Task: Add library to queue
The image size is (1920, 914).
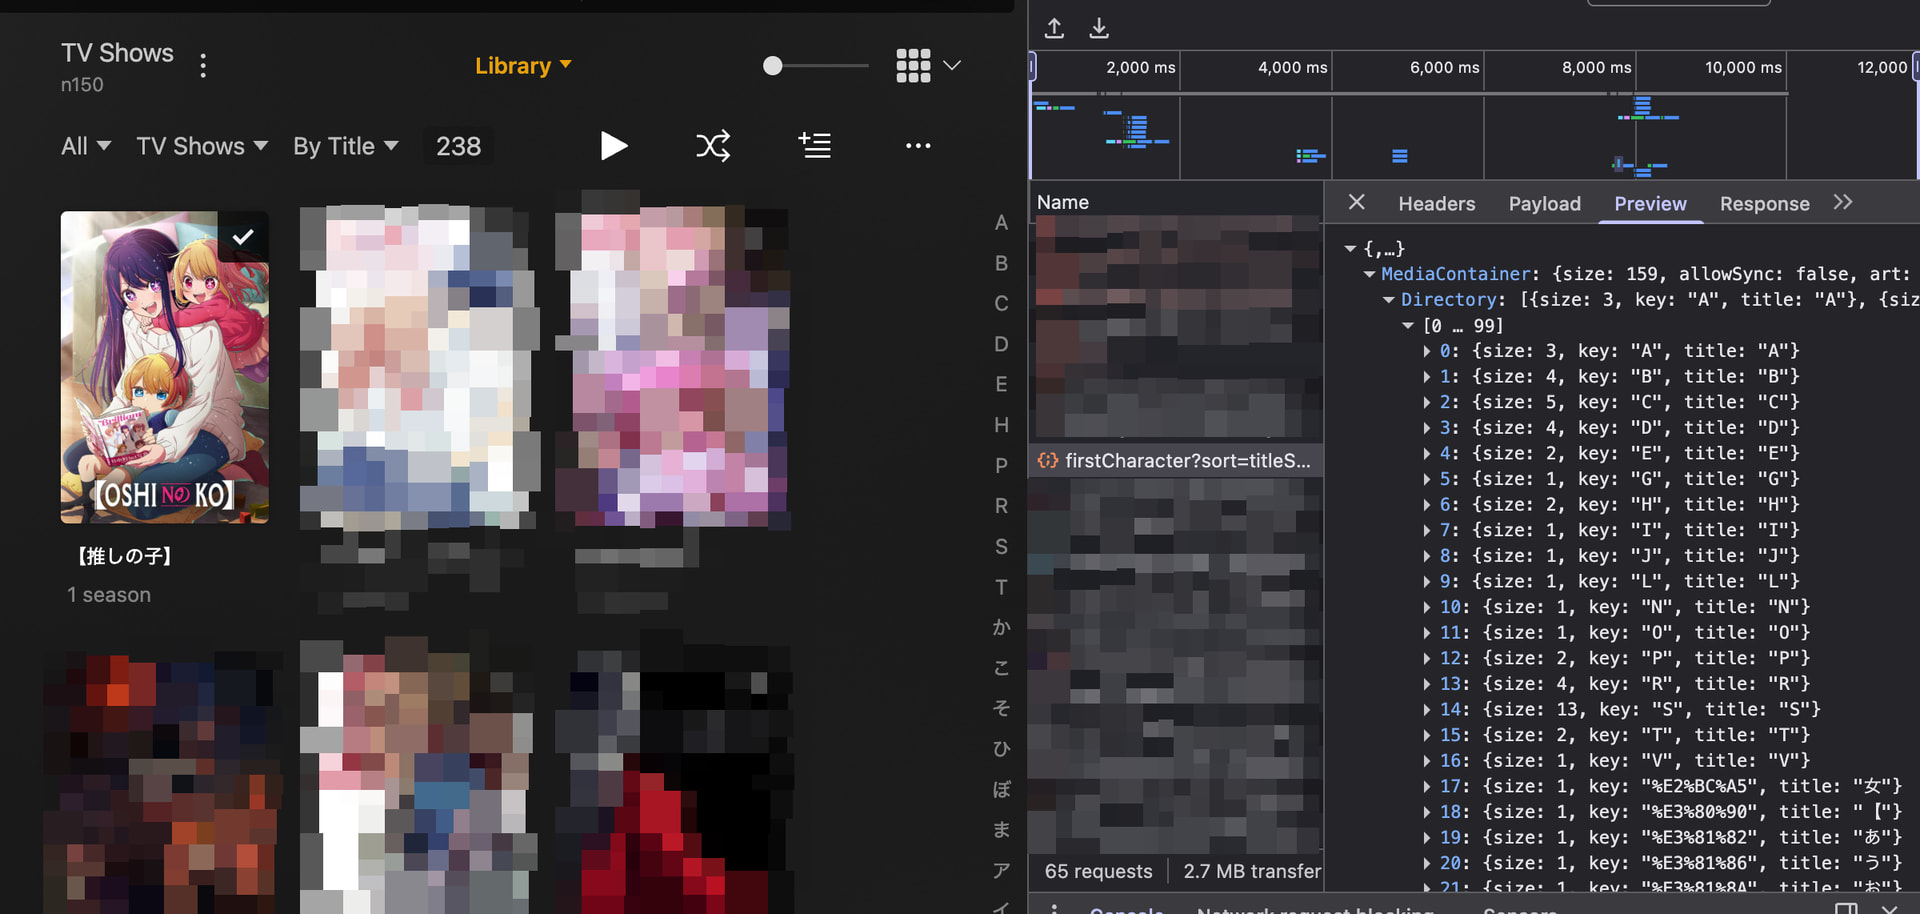Action: pyautogui.click(x=815, y=146)
